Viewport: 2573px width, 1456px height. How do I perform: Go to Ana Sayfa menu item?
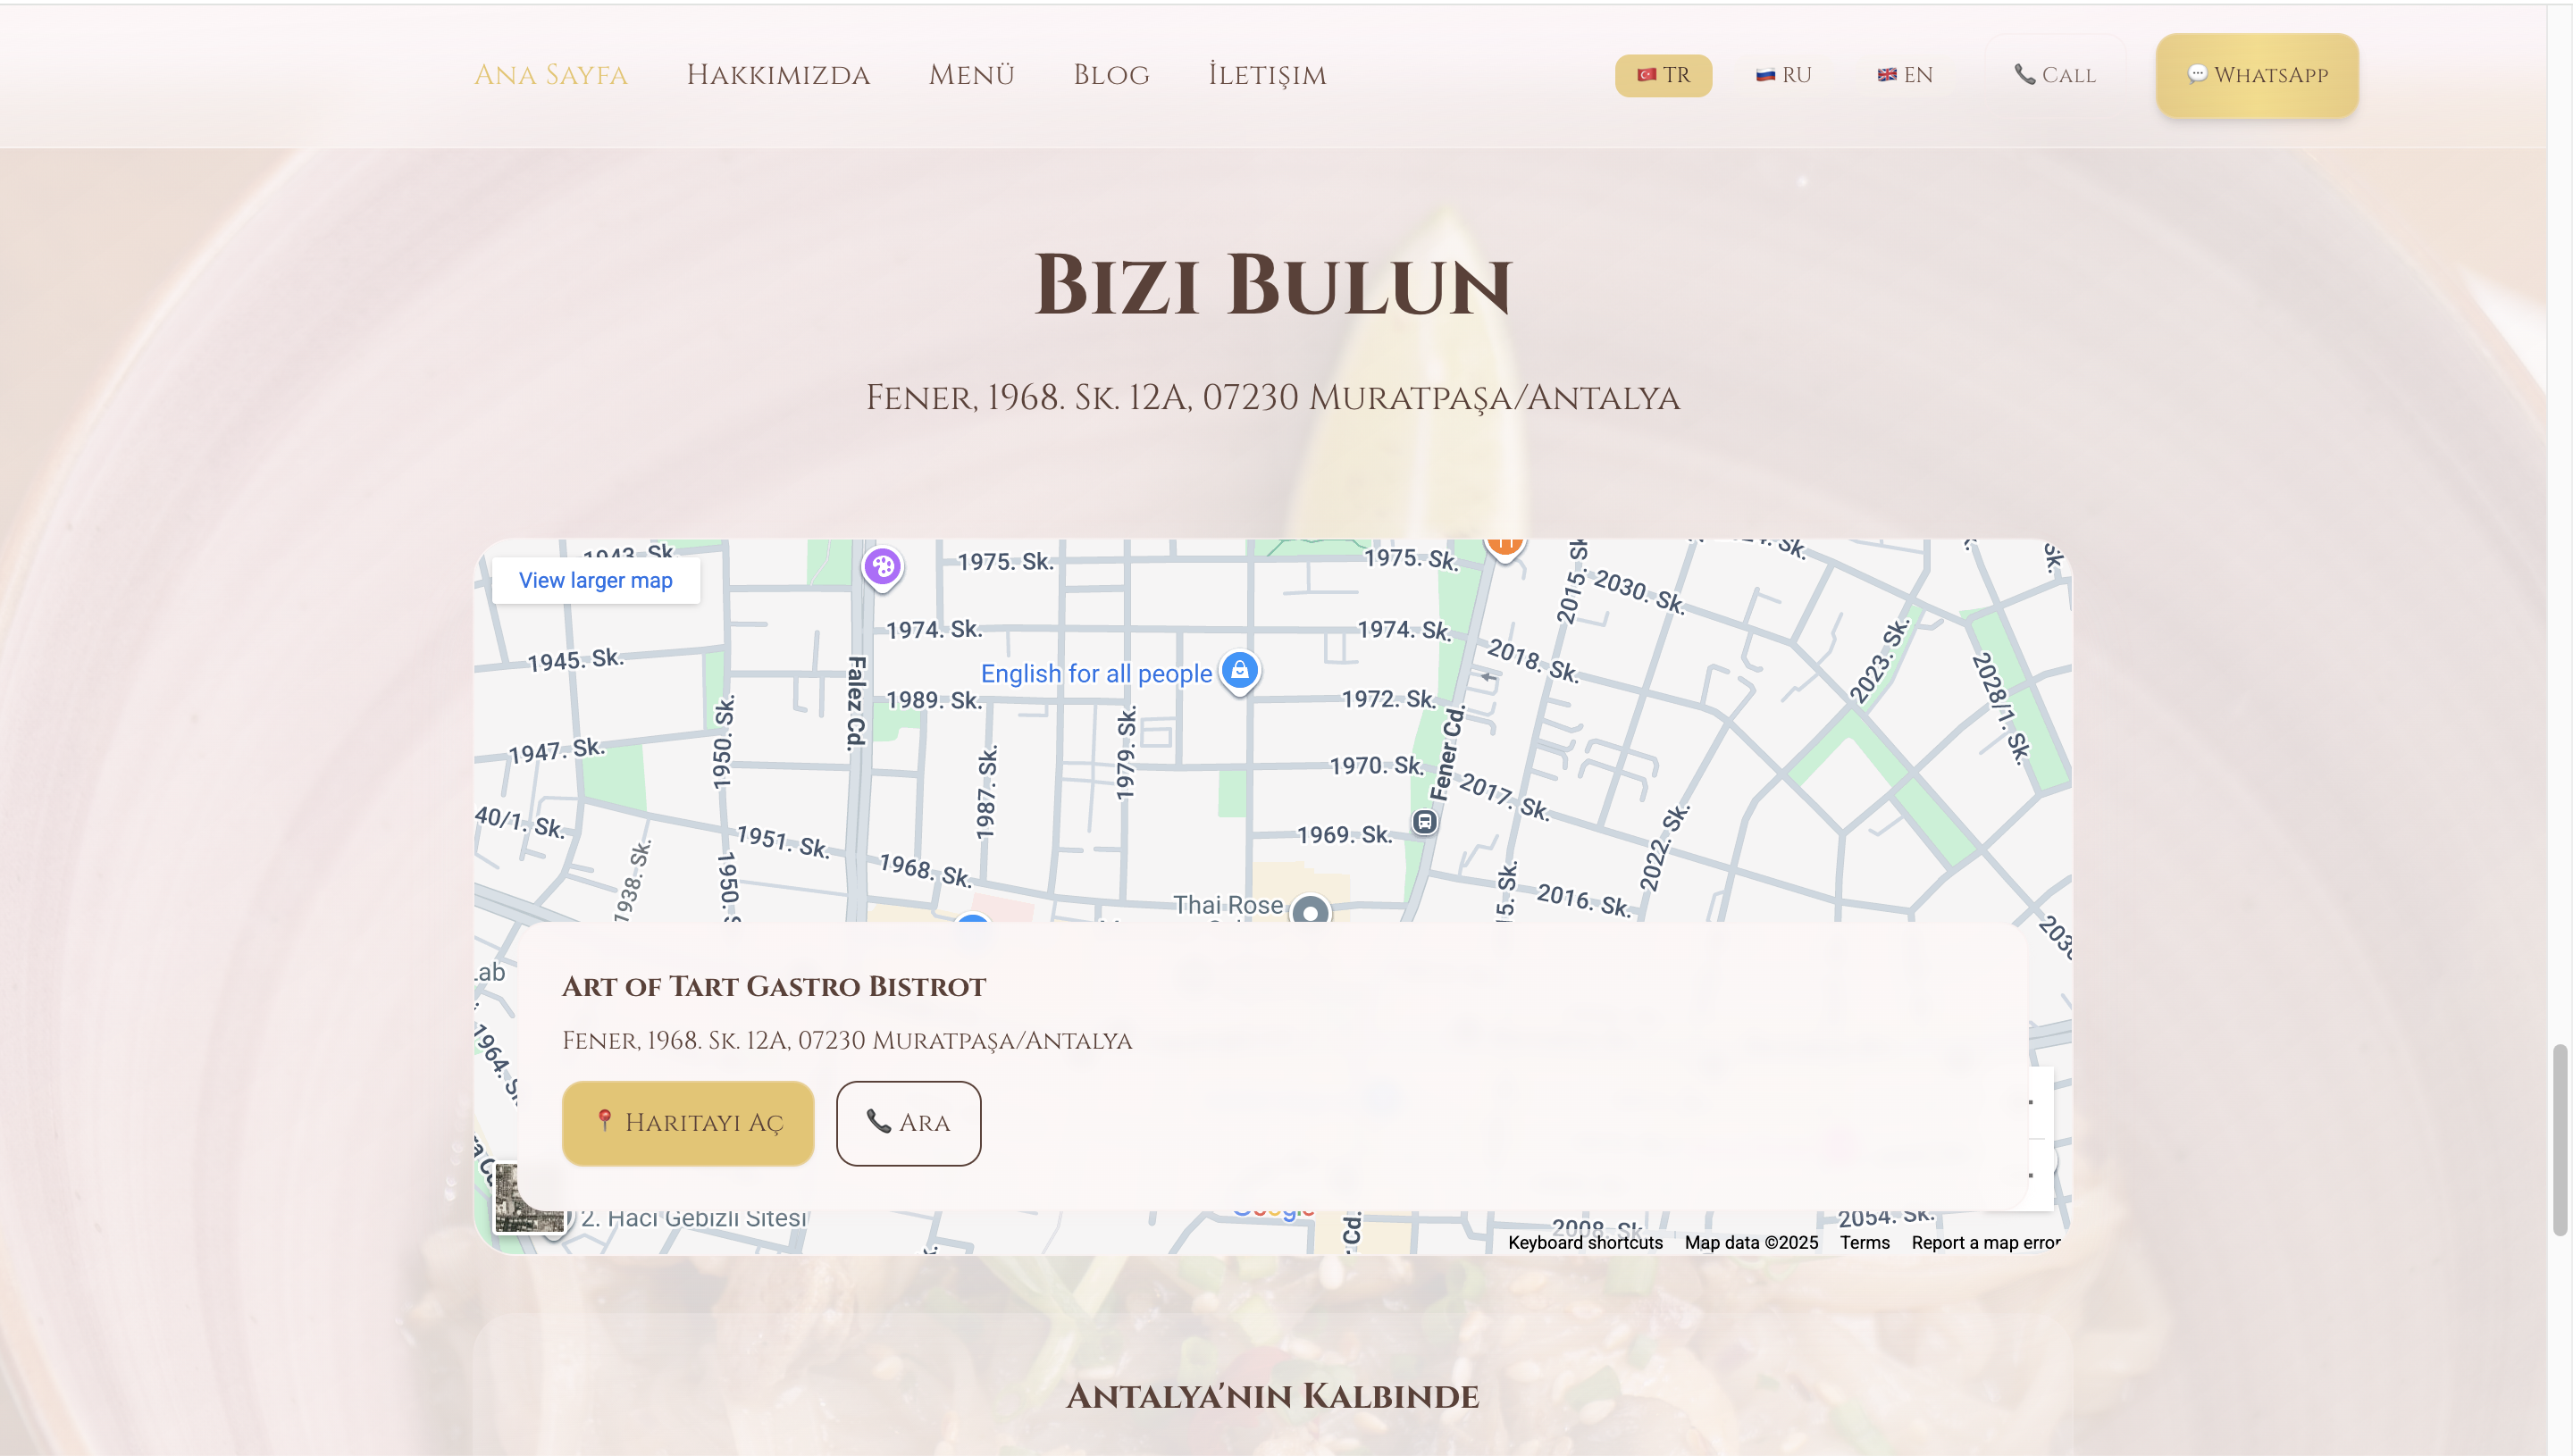[550, 75]
